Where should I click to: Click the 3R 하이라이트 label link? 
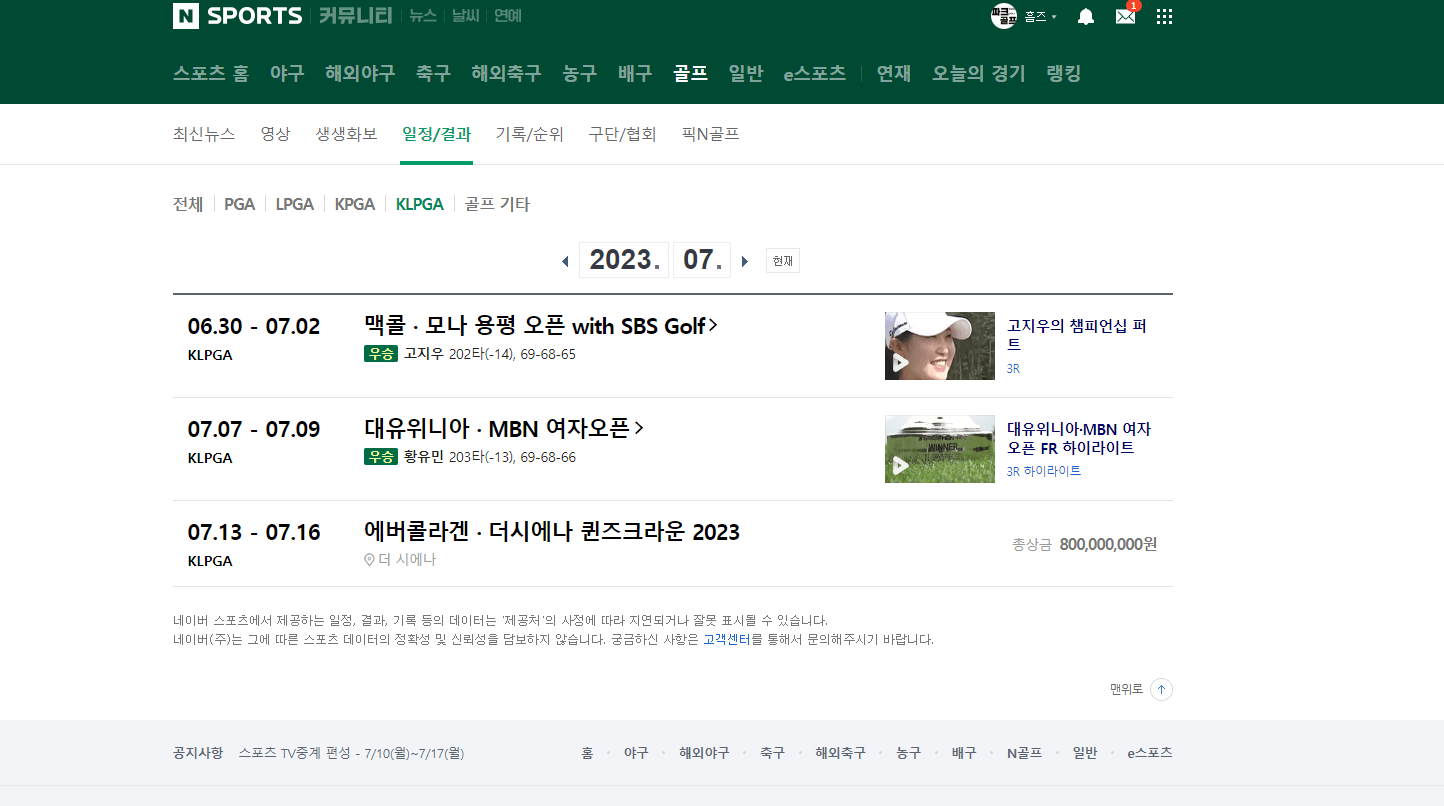click(1044, 471)
